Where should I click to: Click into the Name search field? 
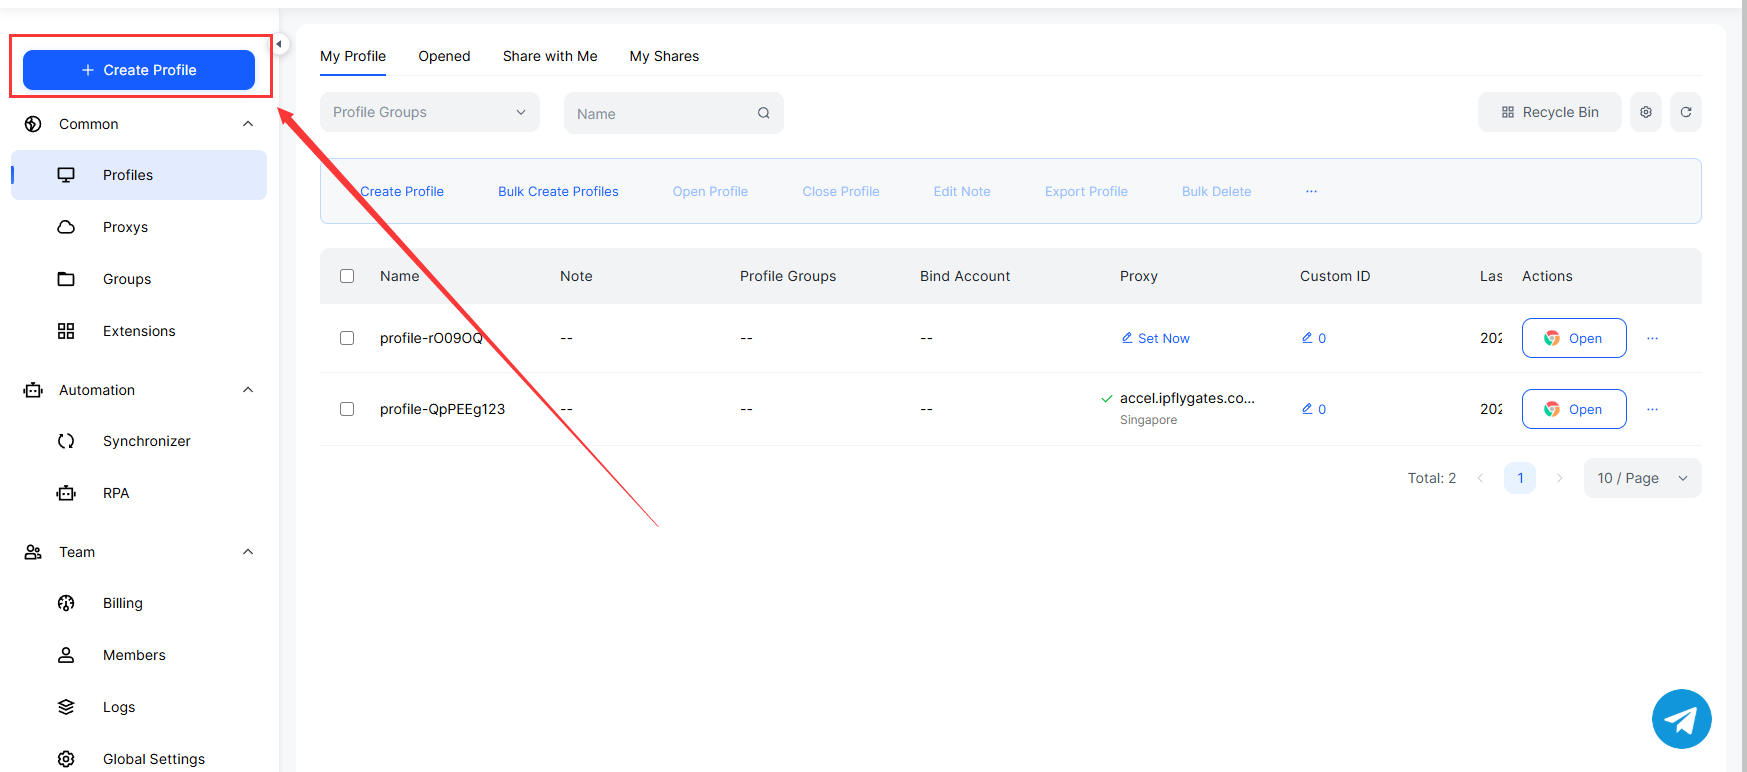(660, 113)
